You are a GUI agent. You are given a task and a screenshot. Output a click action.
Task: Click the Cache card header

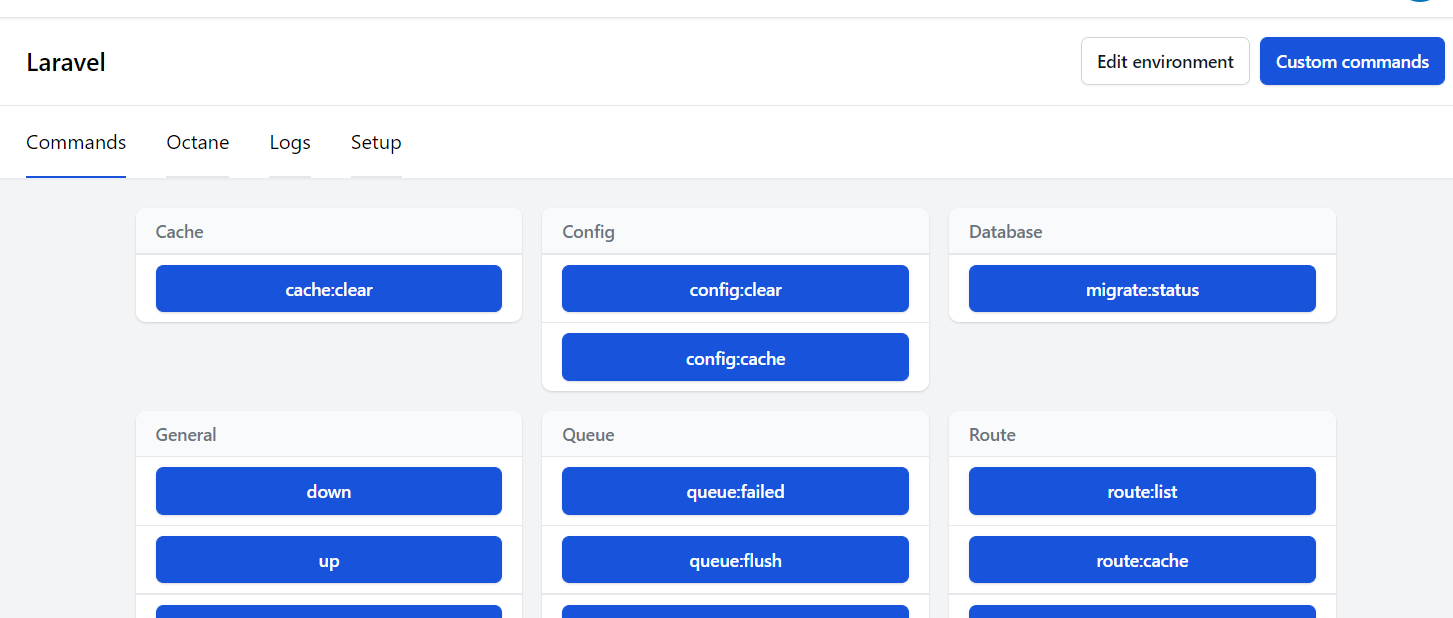(x=329, y=231)
